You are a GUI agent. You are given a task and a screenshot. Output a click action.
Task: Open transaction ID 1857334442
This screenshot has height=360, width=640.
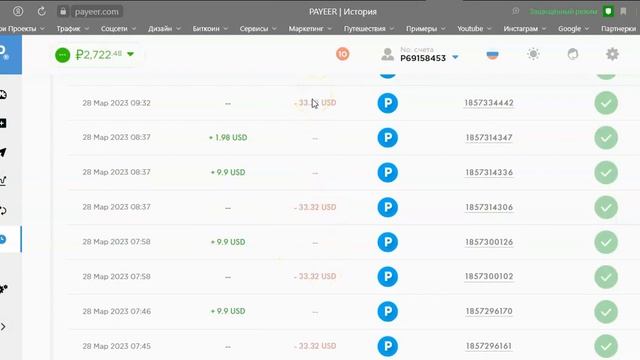489,103
